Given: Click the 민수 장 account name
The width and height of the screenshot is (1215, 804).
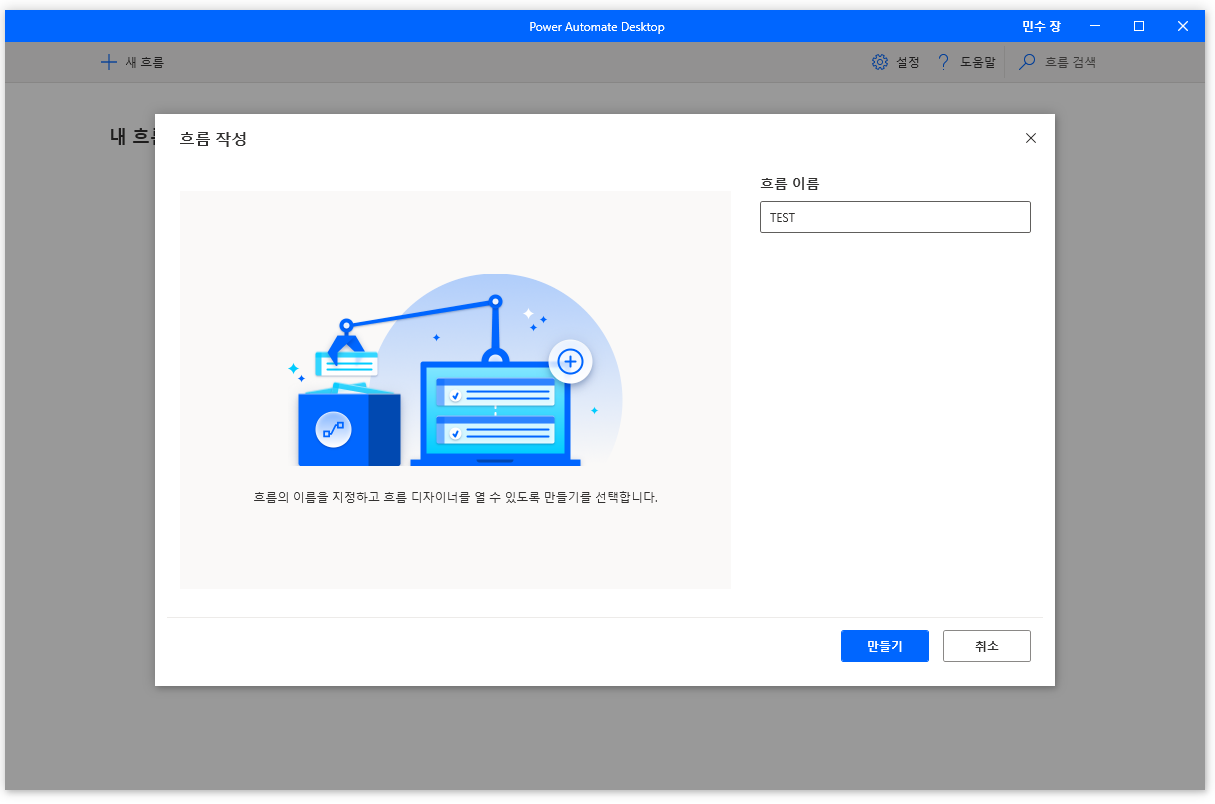Looking at the screenshot, I should tap(1041, 27).
